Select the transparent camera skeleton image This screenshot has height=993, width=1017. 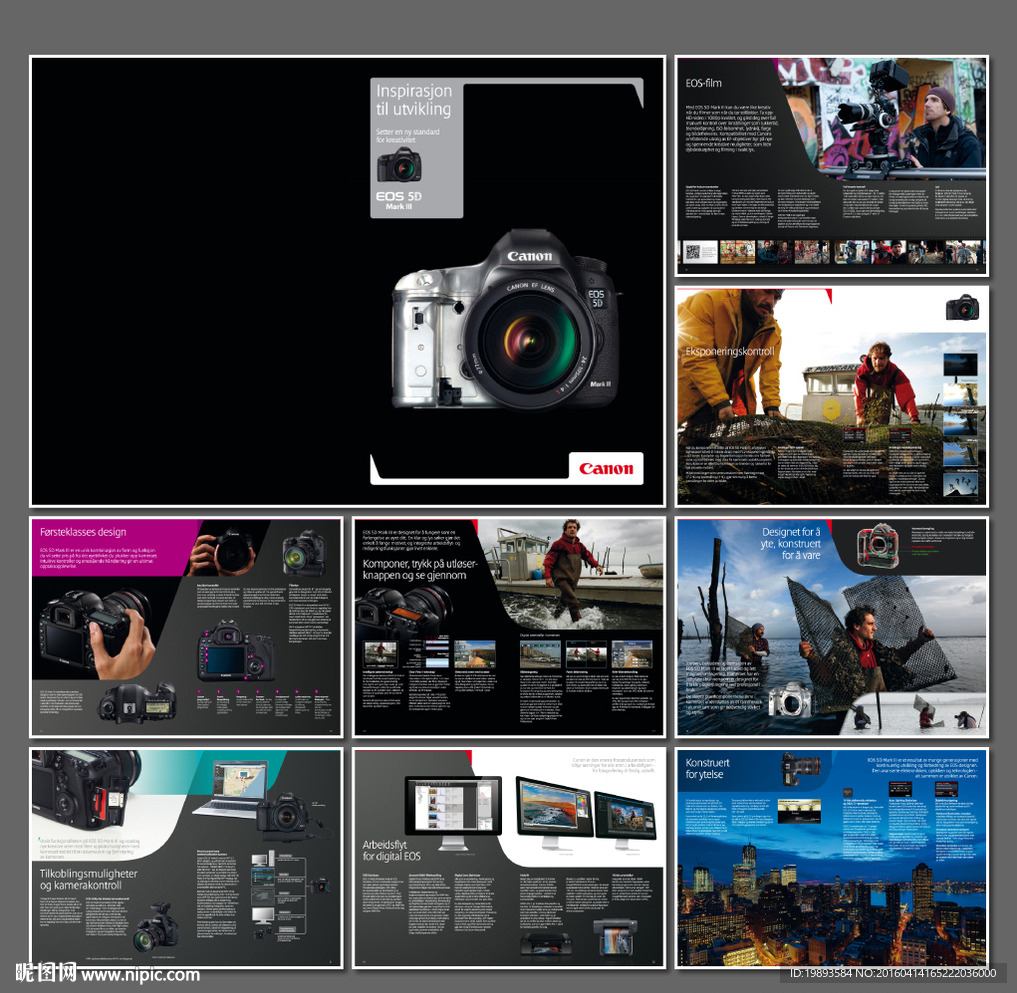tap(878, 545)
